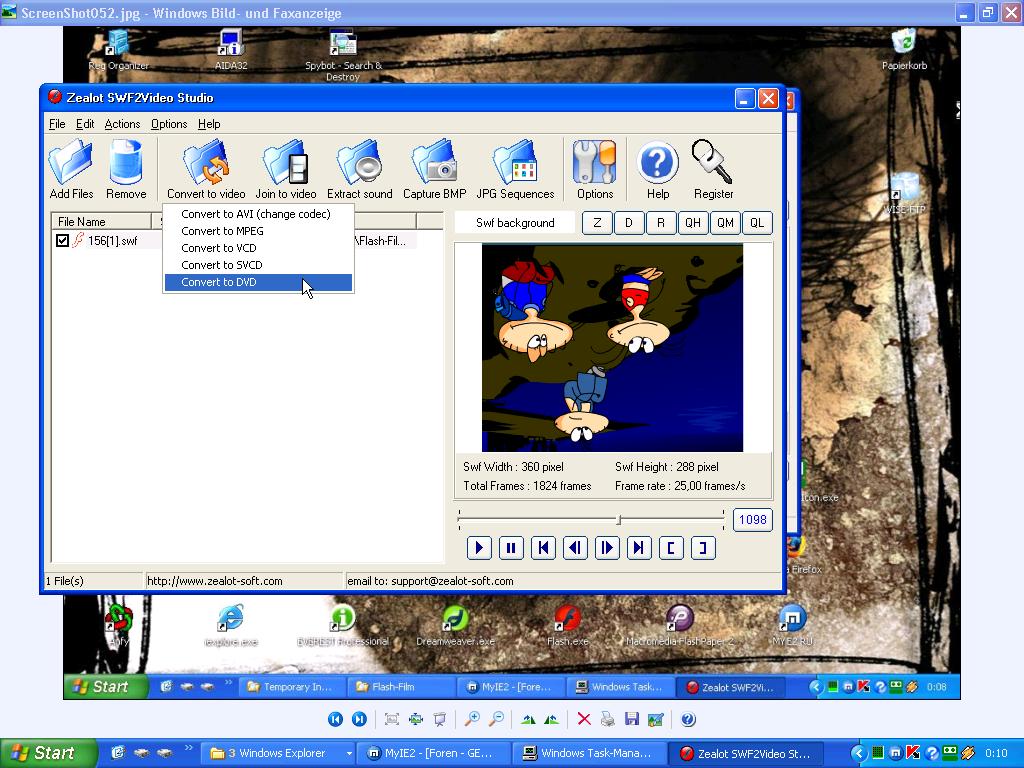Click the Join to video icon
The image size is (1024, 768).
285,162
